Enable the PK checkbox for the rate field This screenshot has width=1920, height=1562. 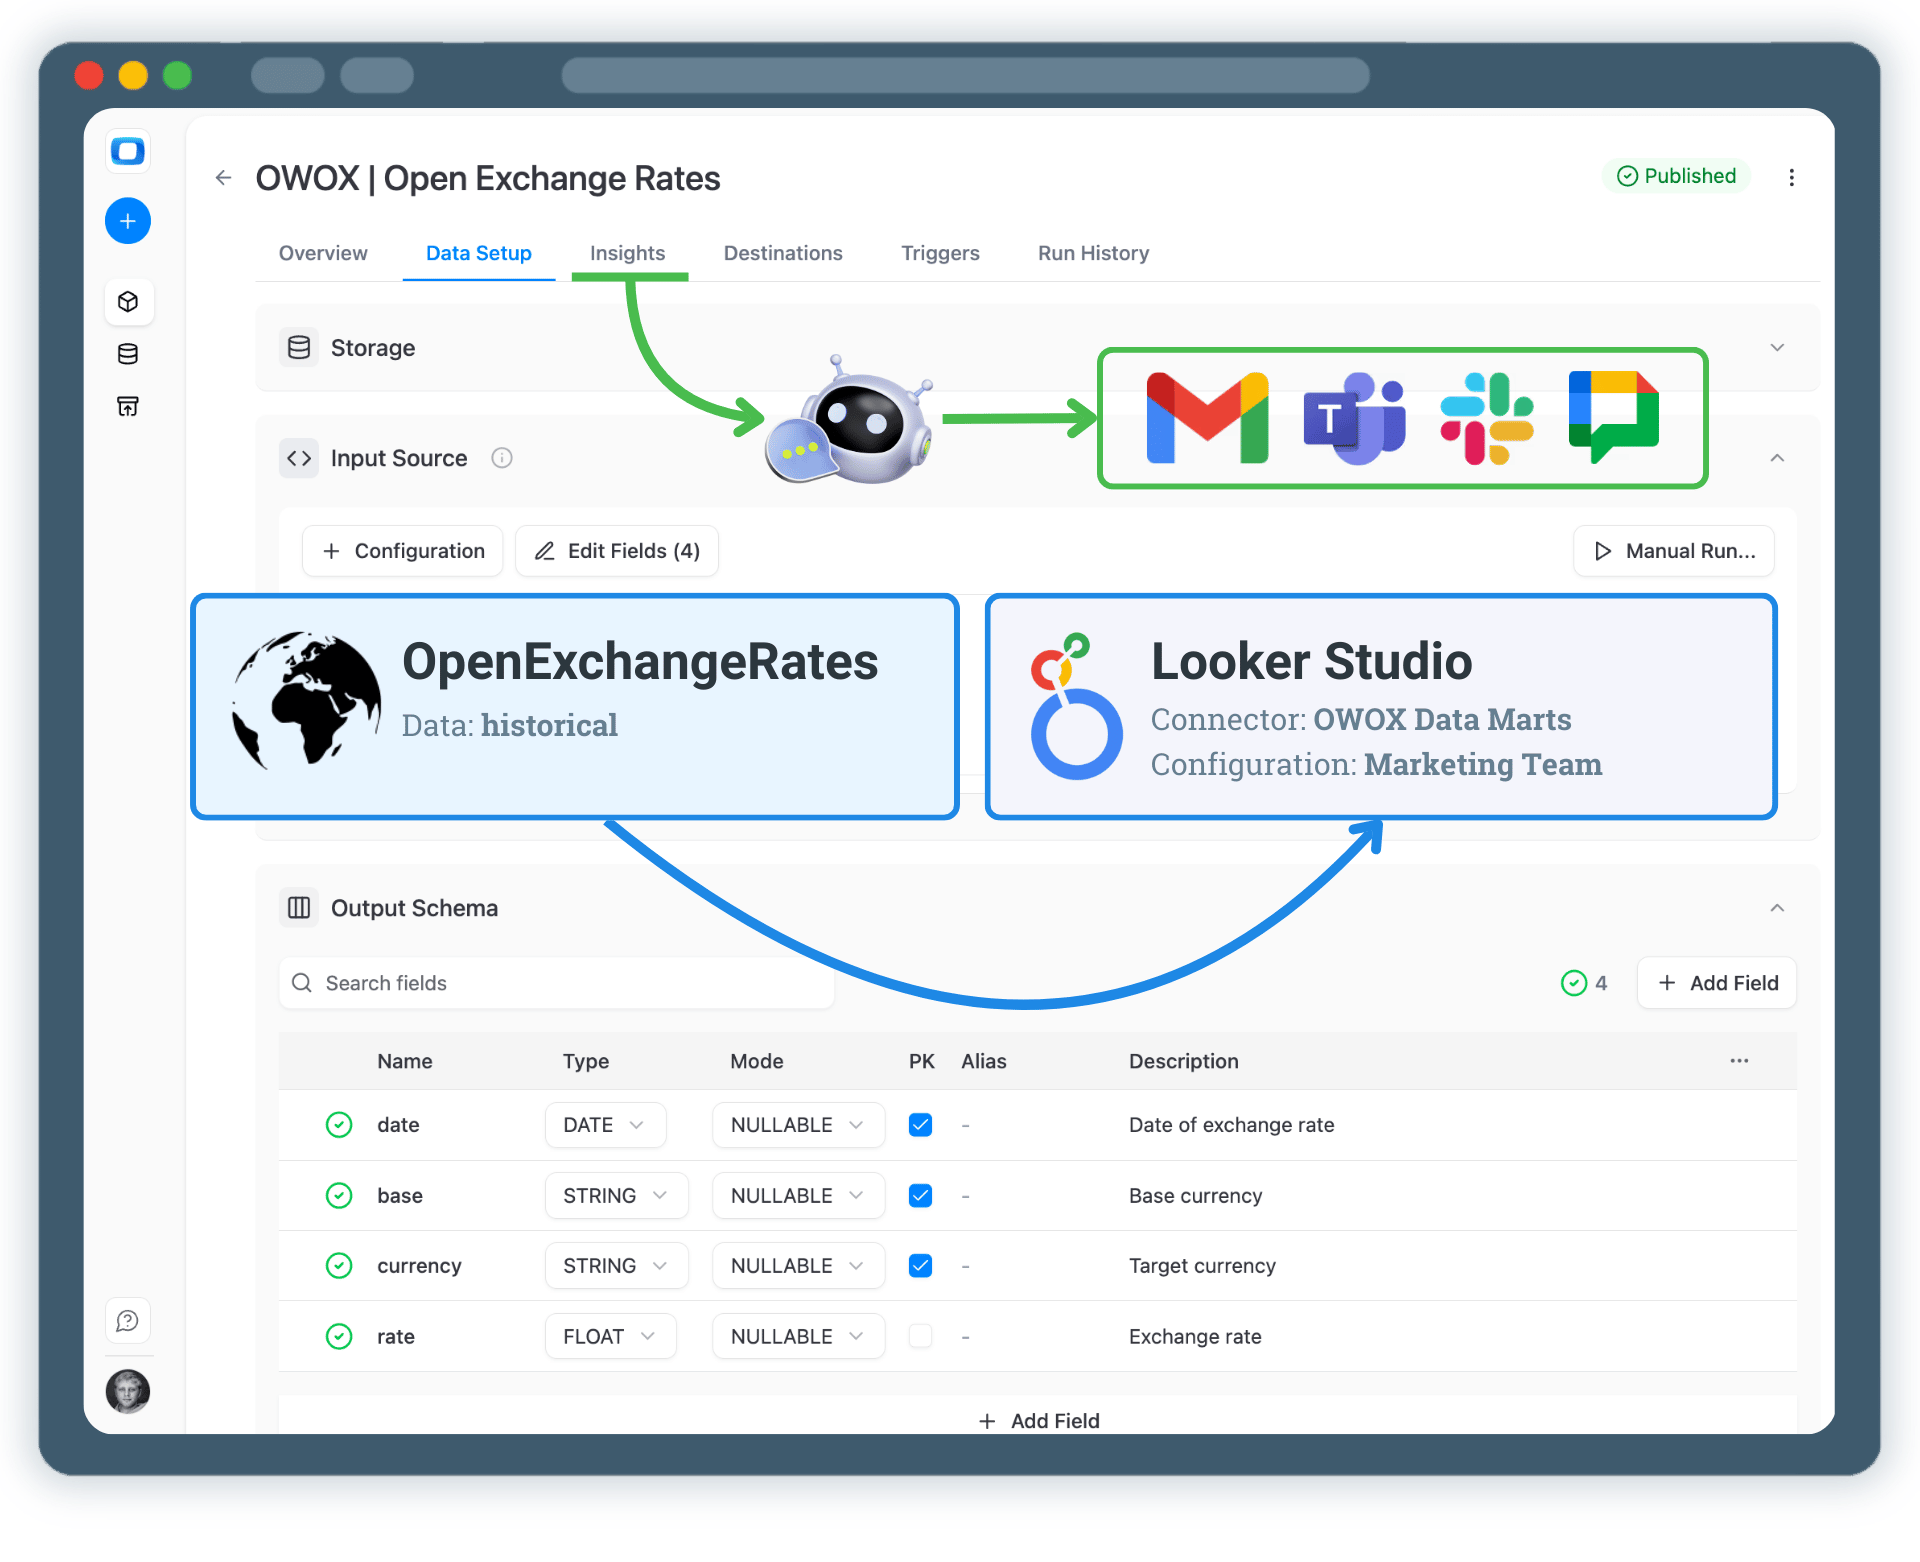[920, 1336]
